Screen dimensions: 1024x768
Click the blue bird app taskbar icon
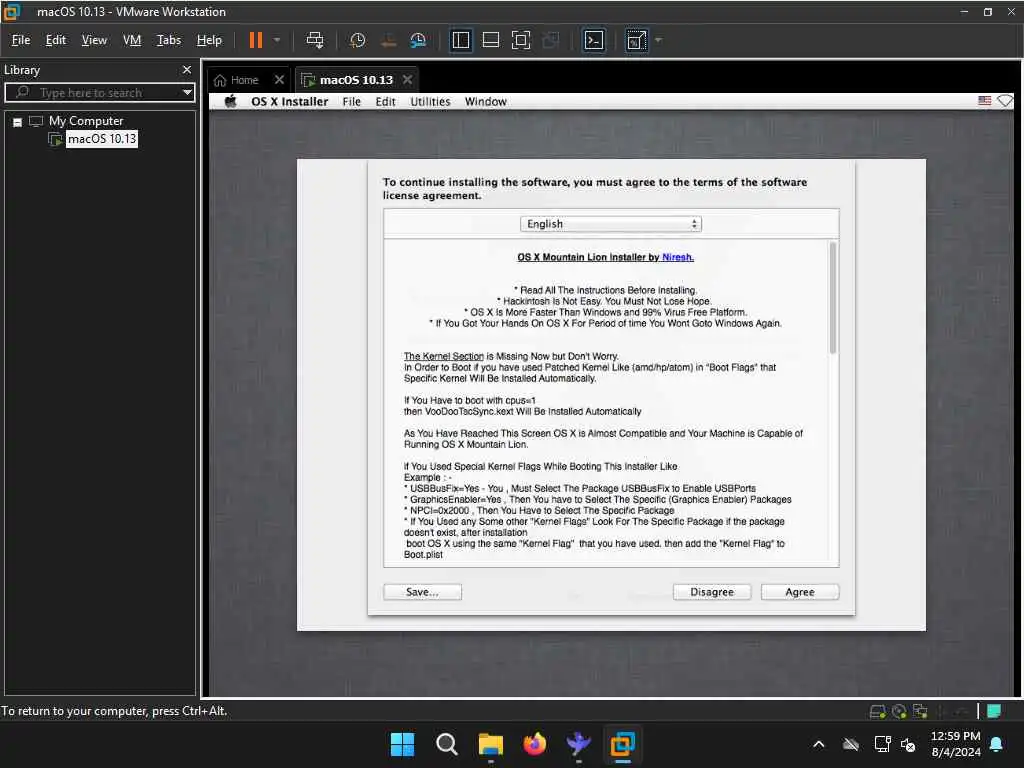[579, 744]
